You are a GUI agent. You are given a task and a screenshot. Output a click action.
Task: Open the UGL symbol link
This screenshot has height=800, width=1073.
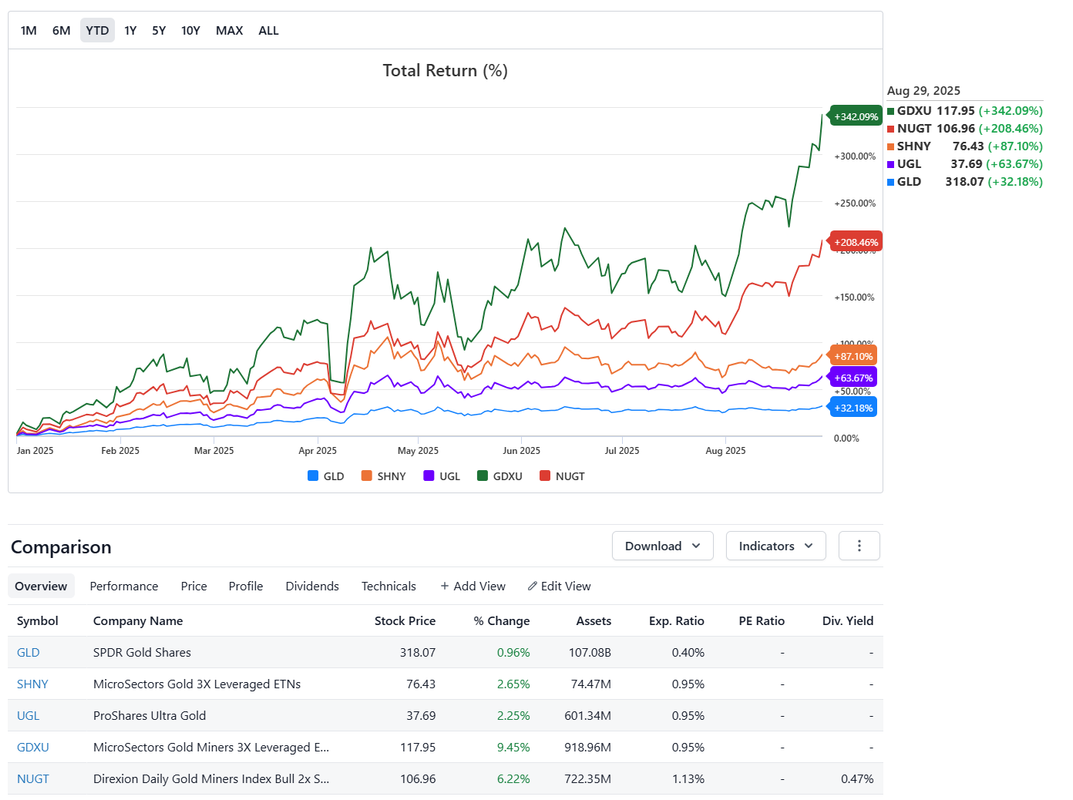click(x=28, y=715)
